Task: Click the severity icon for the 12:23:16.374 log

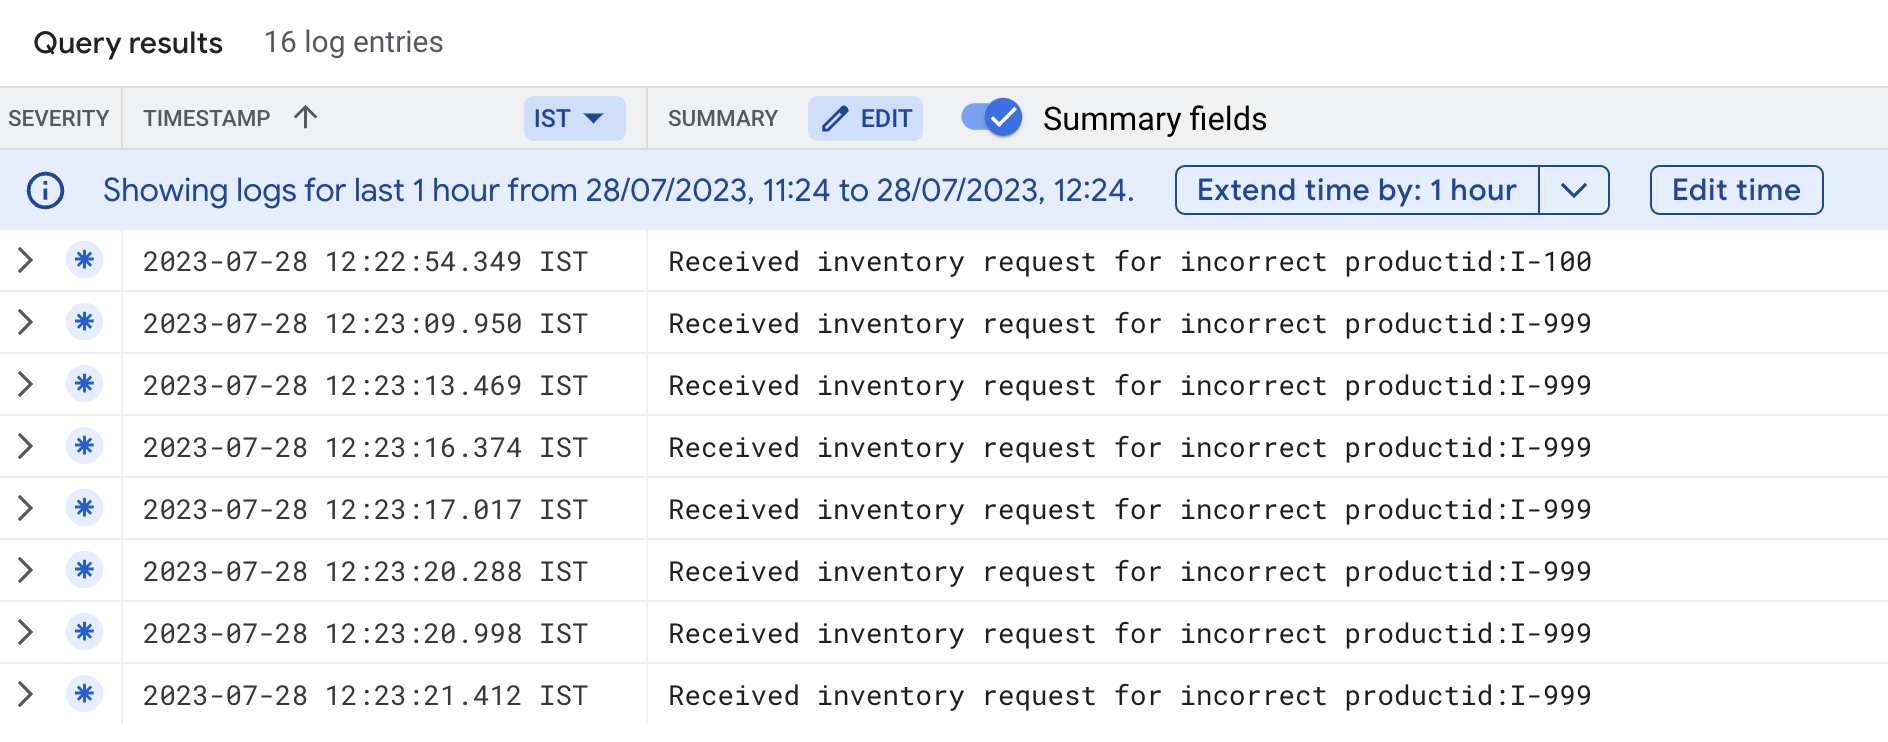Action: tap(84, 447)
